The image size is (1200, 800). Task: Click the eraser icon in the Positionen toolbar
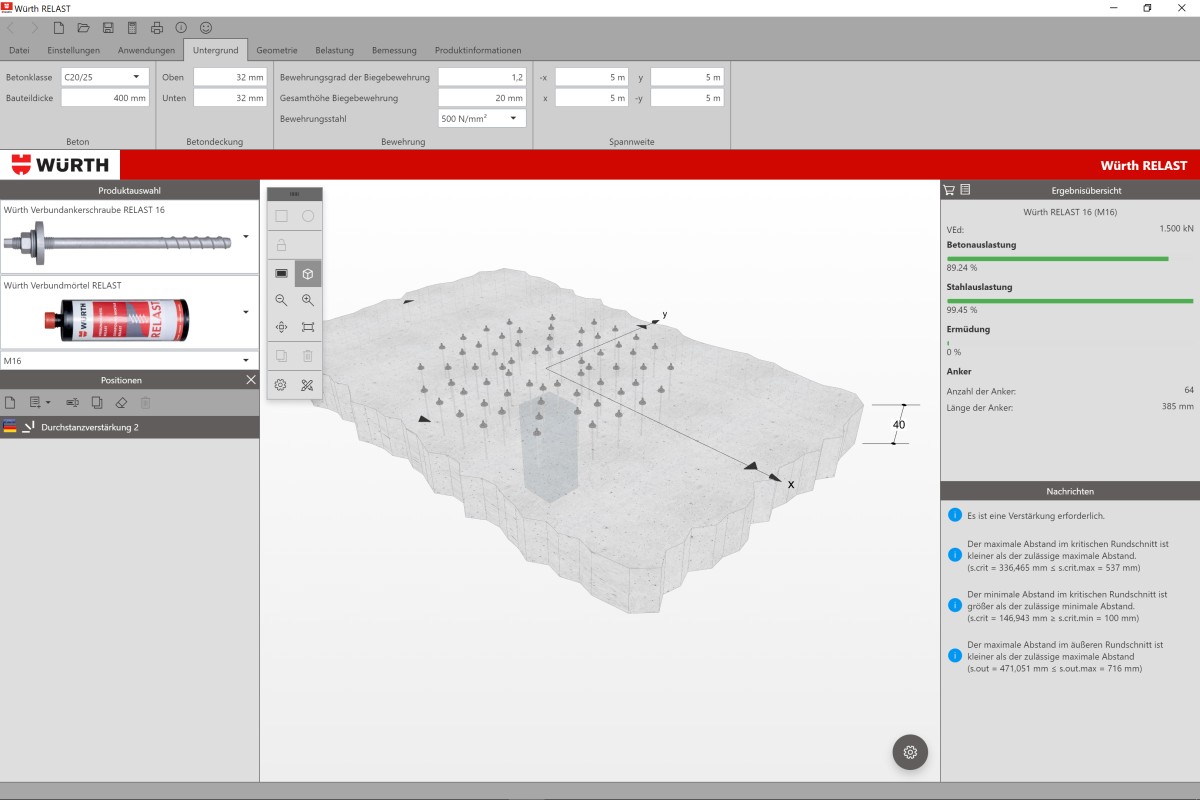[121, 402]
